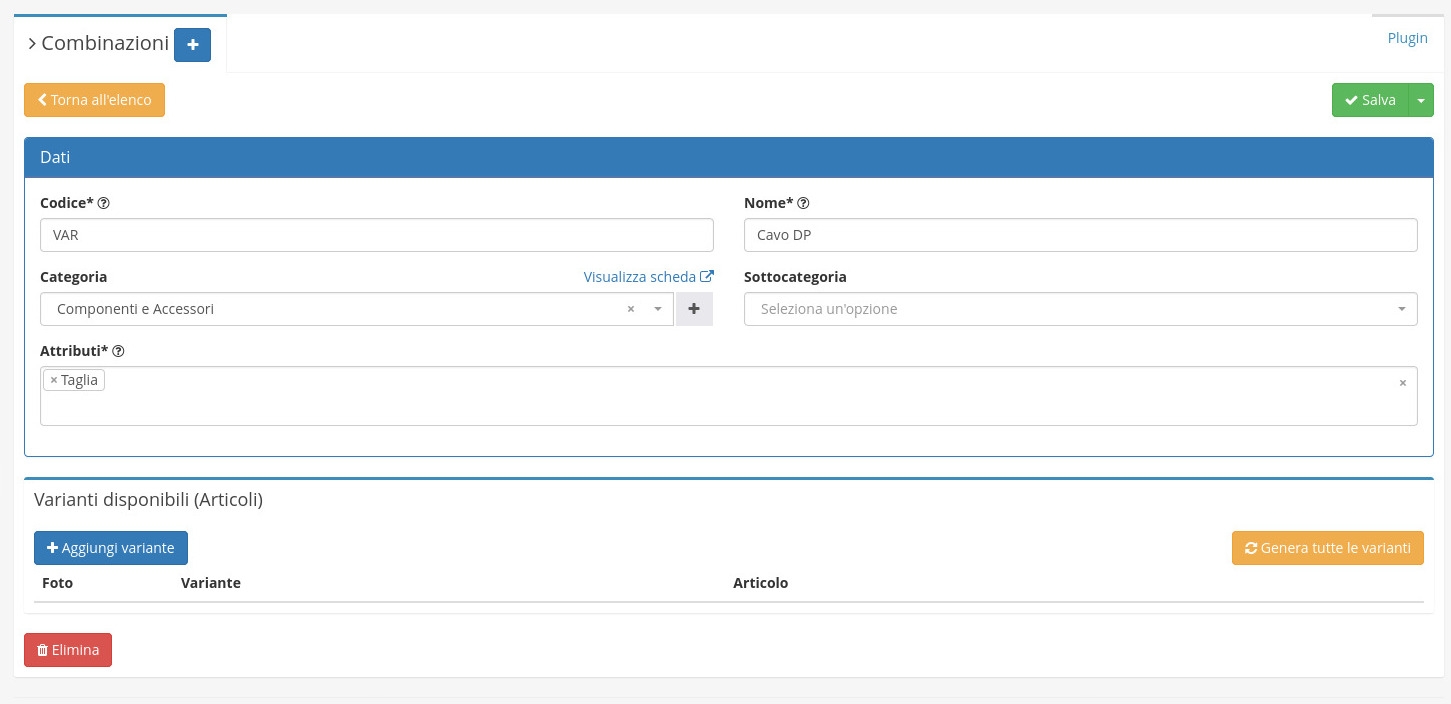Click the help icon next to Attributi
This screenshot has height=704, width=1451.
[x=118, y=351]
